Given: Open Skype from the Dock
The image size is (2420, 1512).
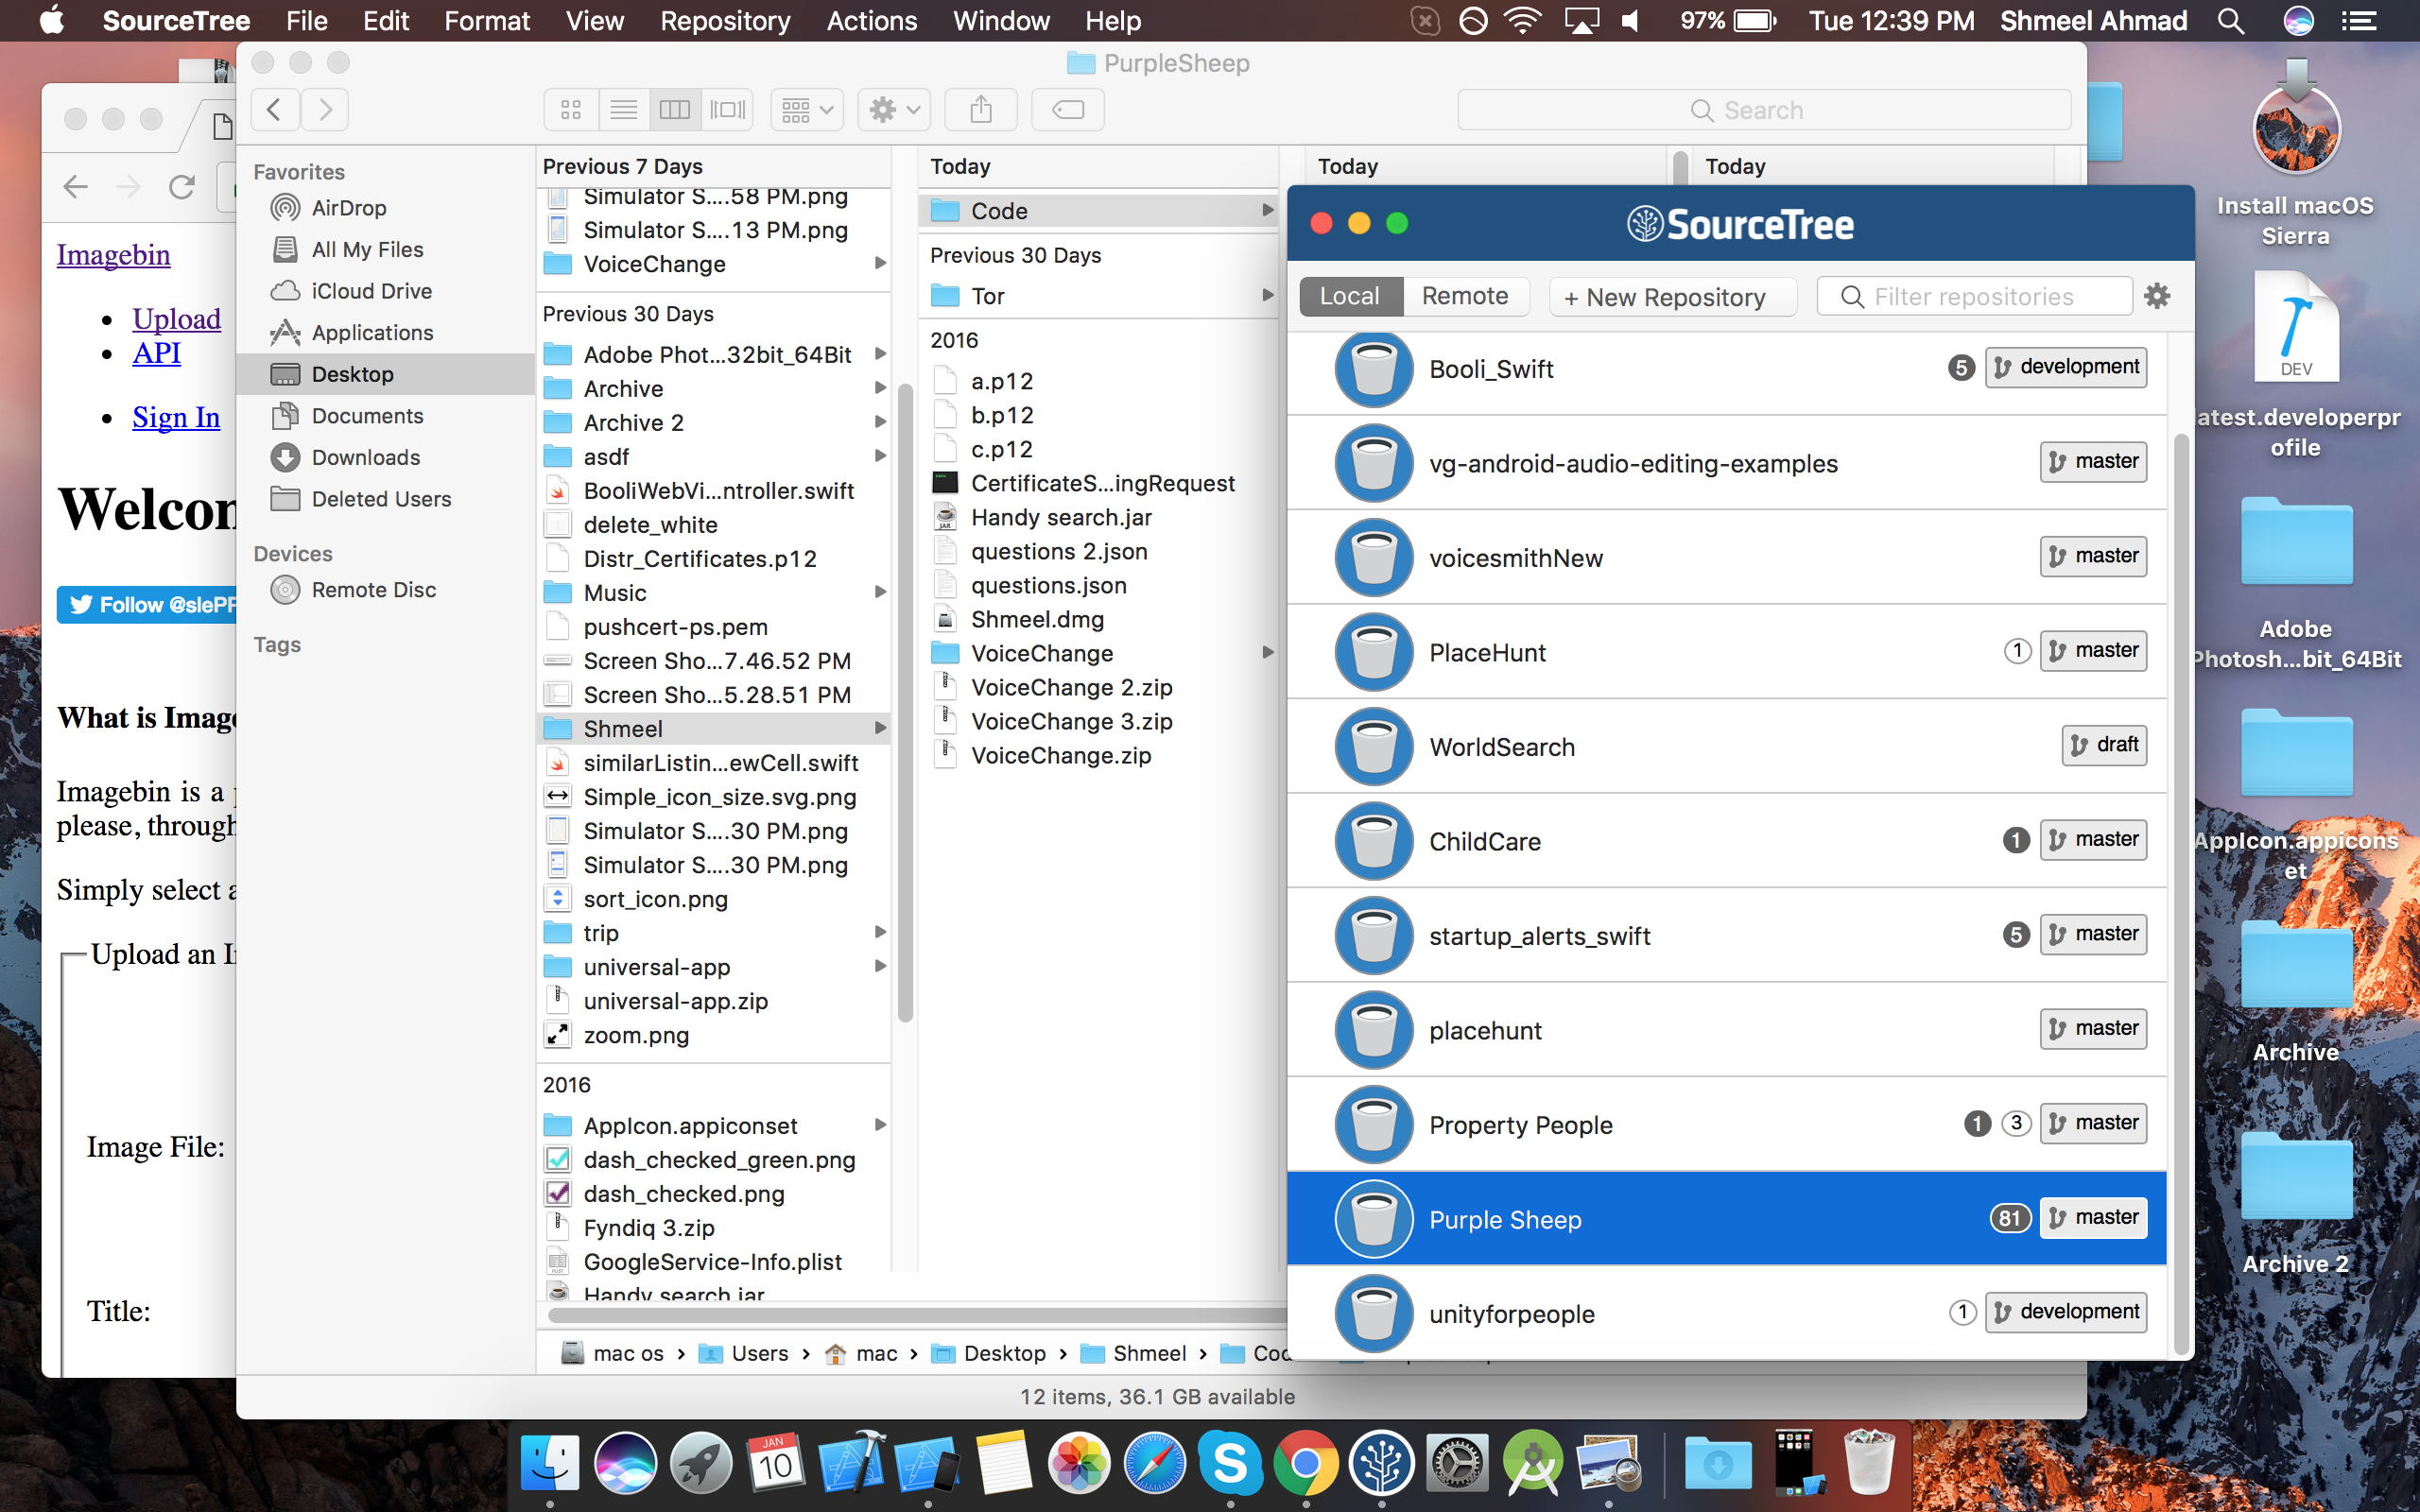Looking at the screenshot, I should (1230, 1463).
